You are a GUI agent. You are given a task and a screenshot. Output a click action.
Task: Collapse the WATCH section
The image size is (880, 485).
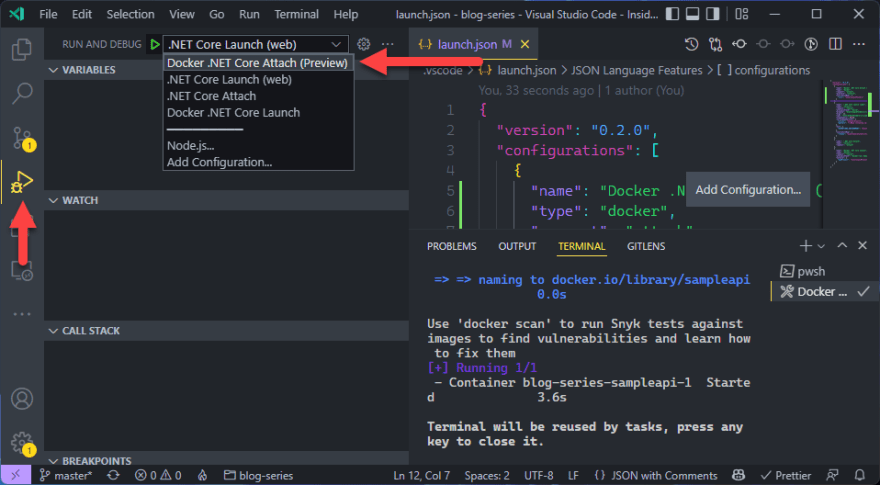[226, 200]
